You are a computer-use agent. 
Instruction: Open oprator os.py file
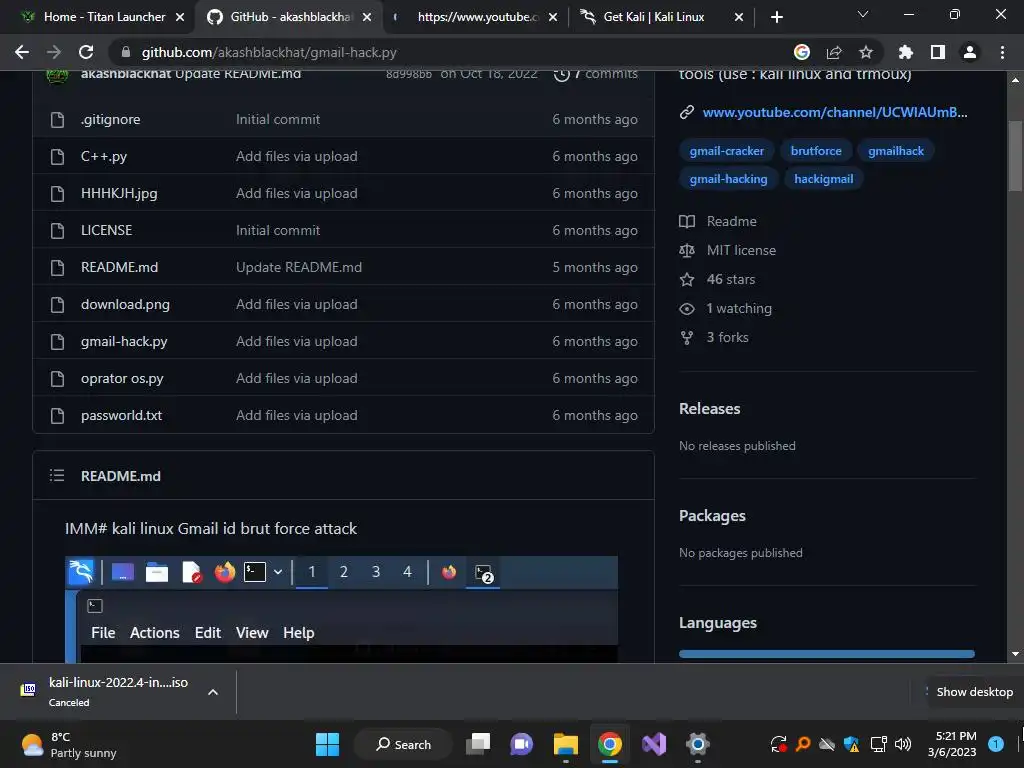click(122, 379)
